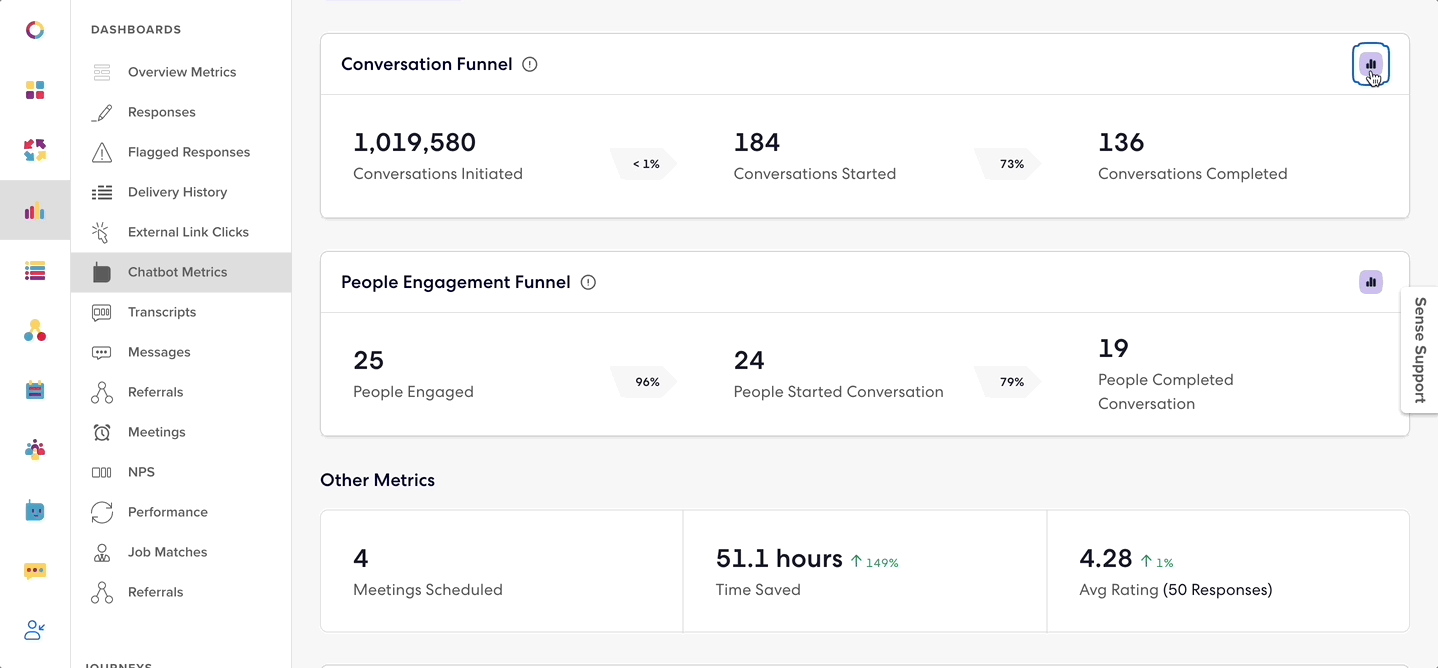Switch to the Overview Metrics dashboard
The height and width of the screenshot is (668, 1438).
pyautogui.click(x=181, y=71)
